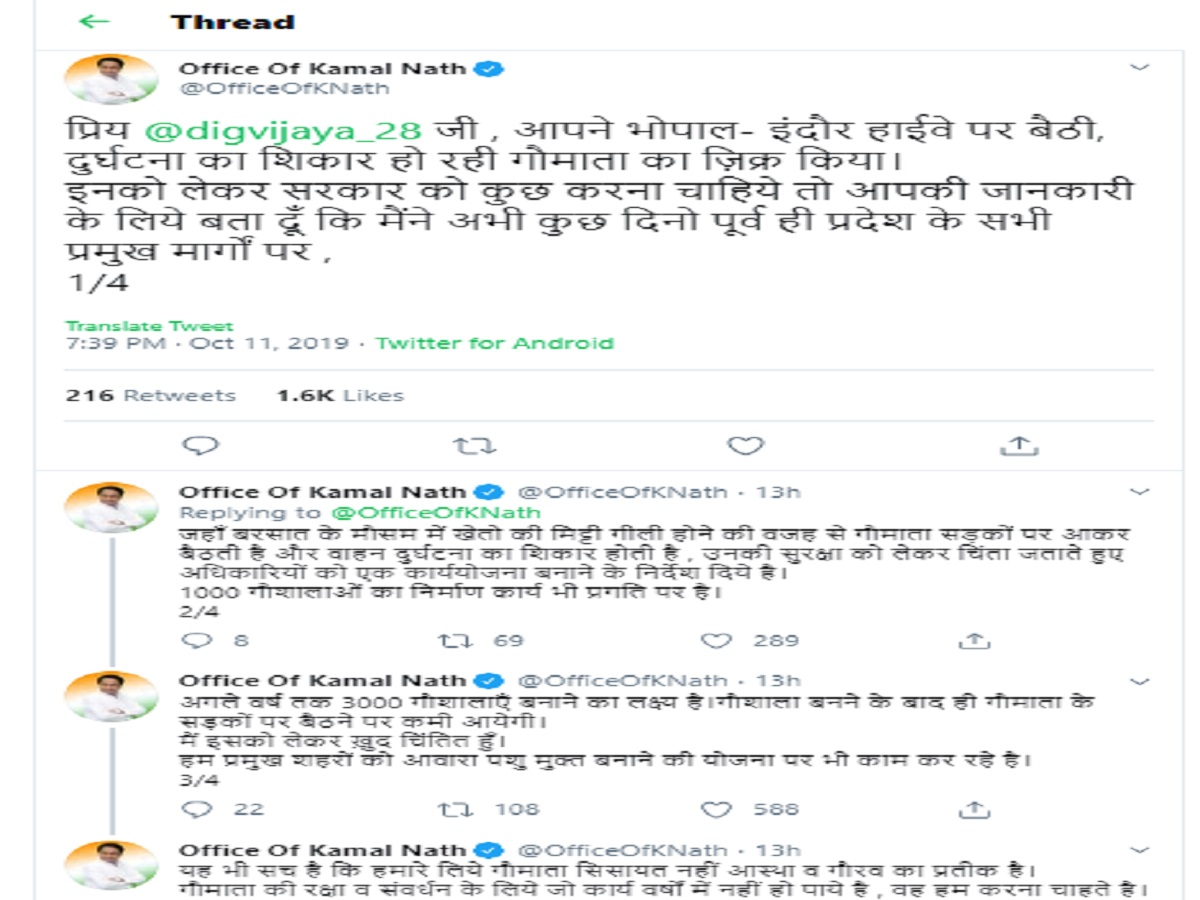Go back using the green arrow
The image size is (1200, 900).
click(93, 22)
